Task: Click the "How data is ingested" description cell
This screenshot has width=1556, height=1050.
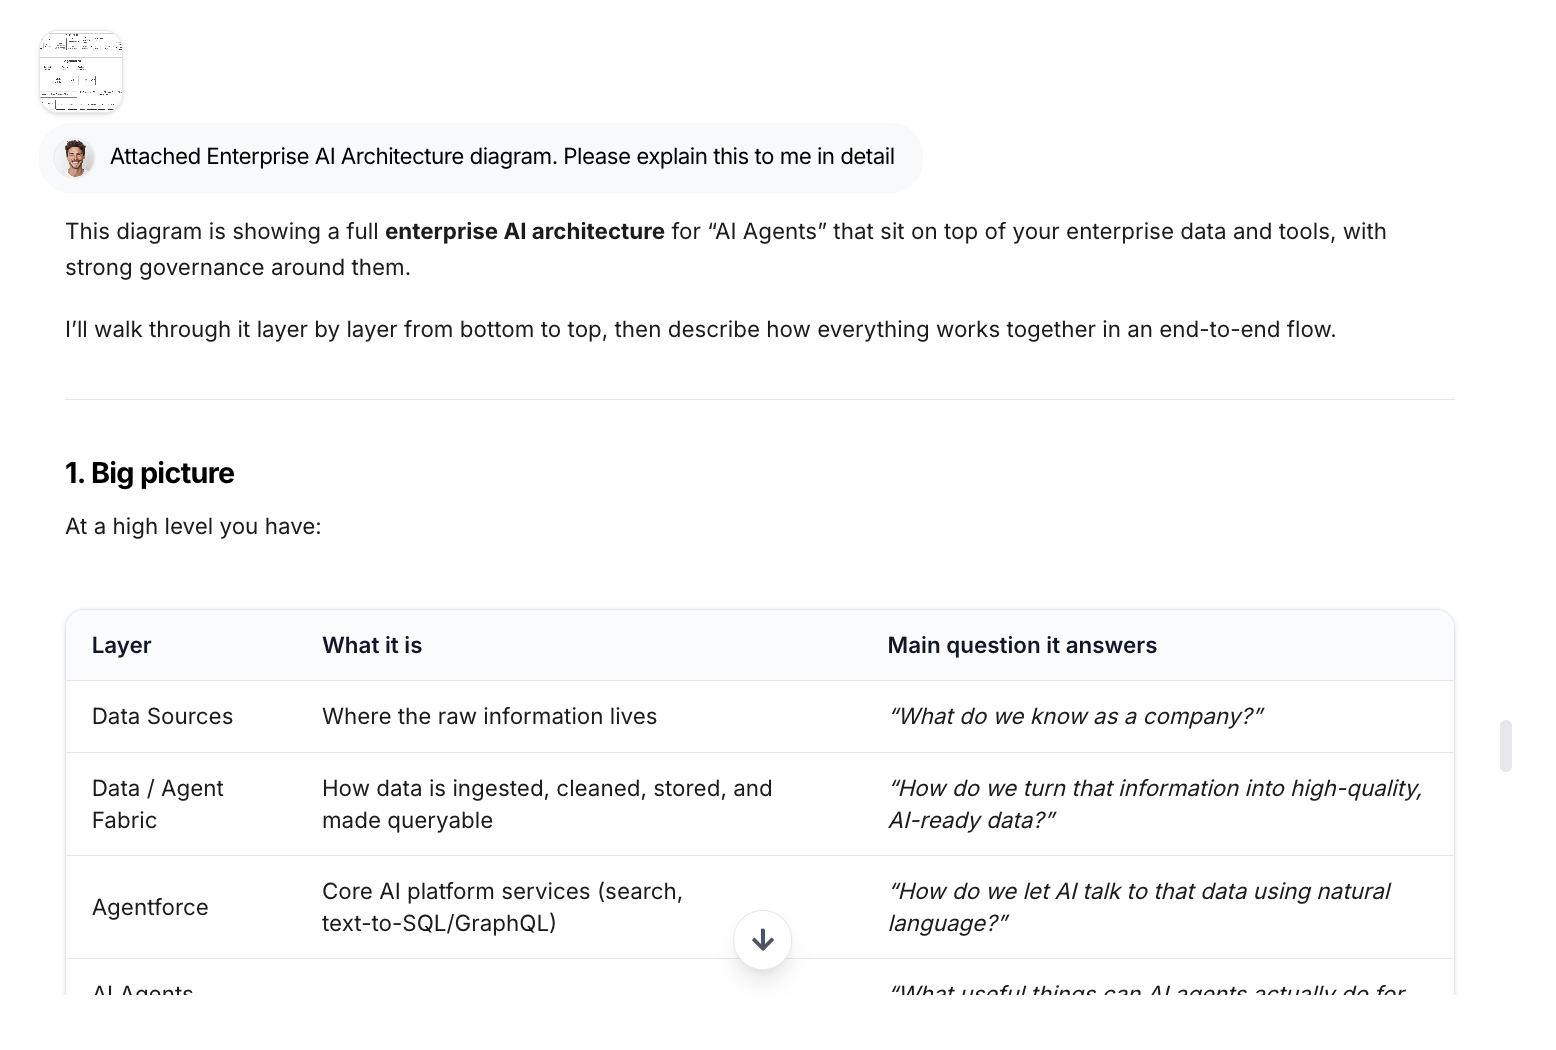Action: coord(546,804)
